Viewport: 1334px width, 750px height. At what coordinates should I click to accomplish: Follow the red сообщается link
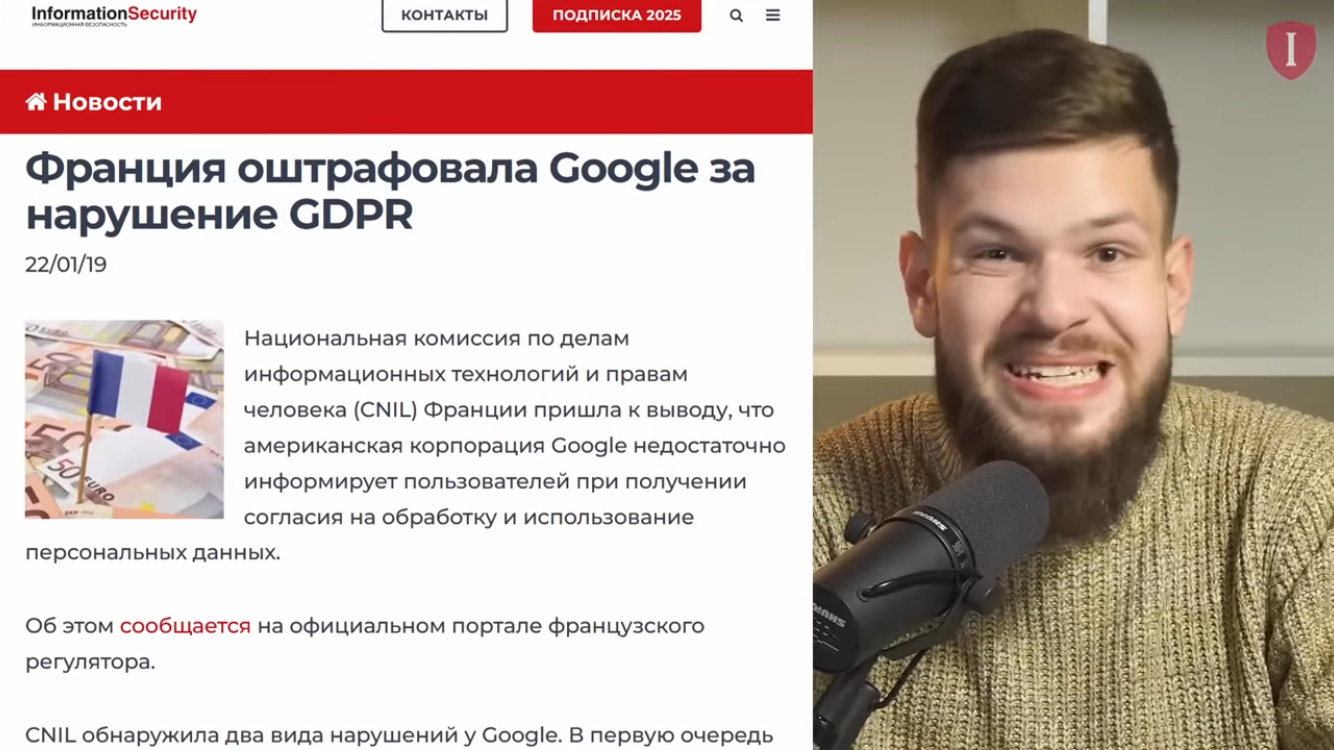click(x=185, y=626)
